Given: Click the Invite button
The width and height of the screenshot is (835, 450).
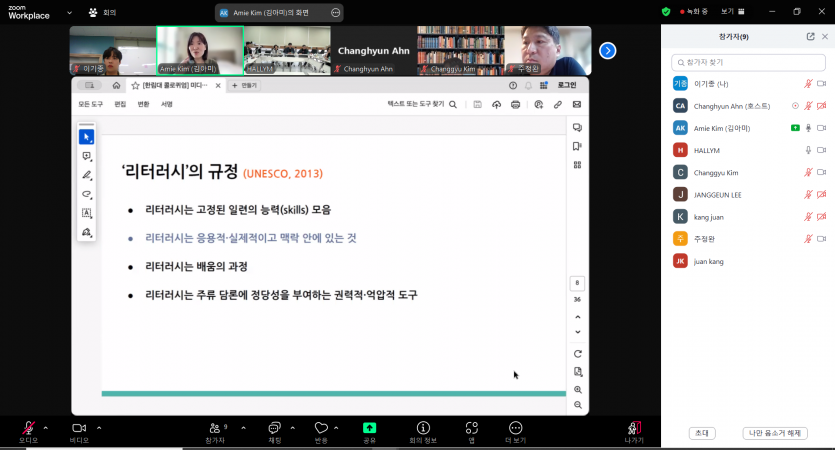Looking at the screenshot, I should (701, 433).
